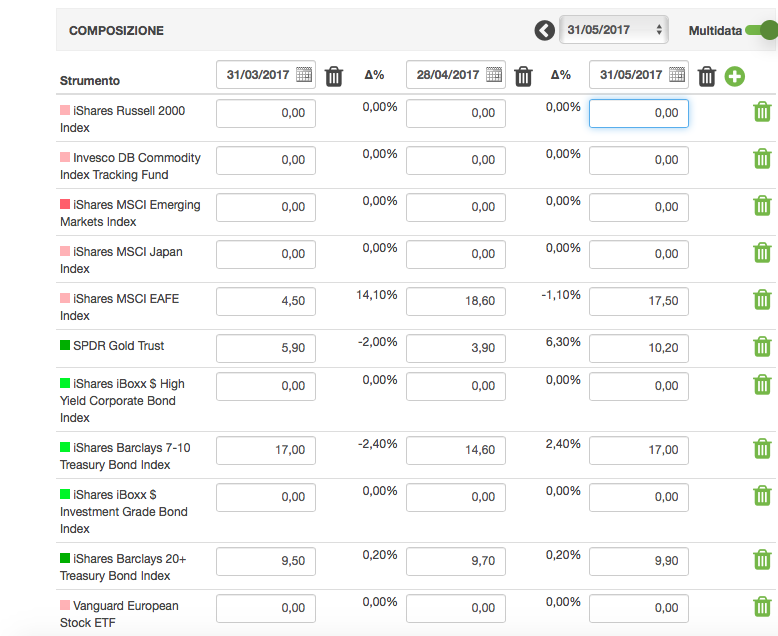The width and height of the screenshot is (778, 636).
Task: Remove iShares Barclays 20+ Treasury Bond Index row
Action: (762, 560)
